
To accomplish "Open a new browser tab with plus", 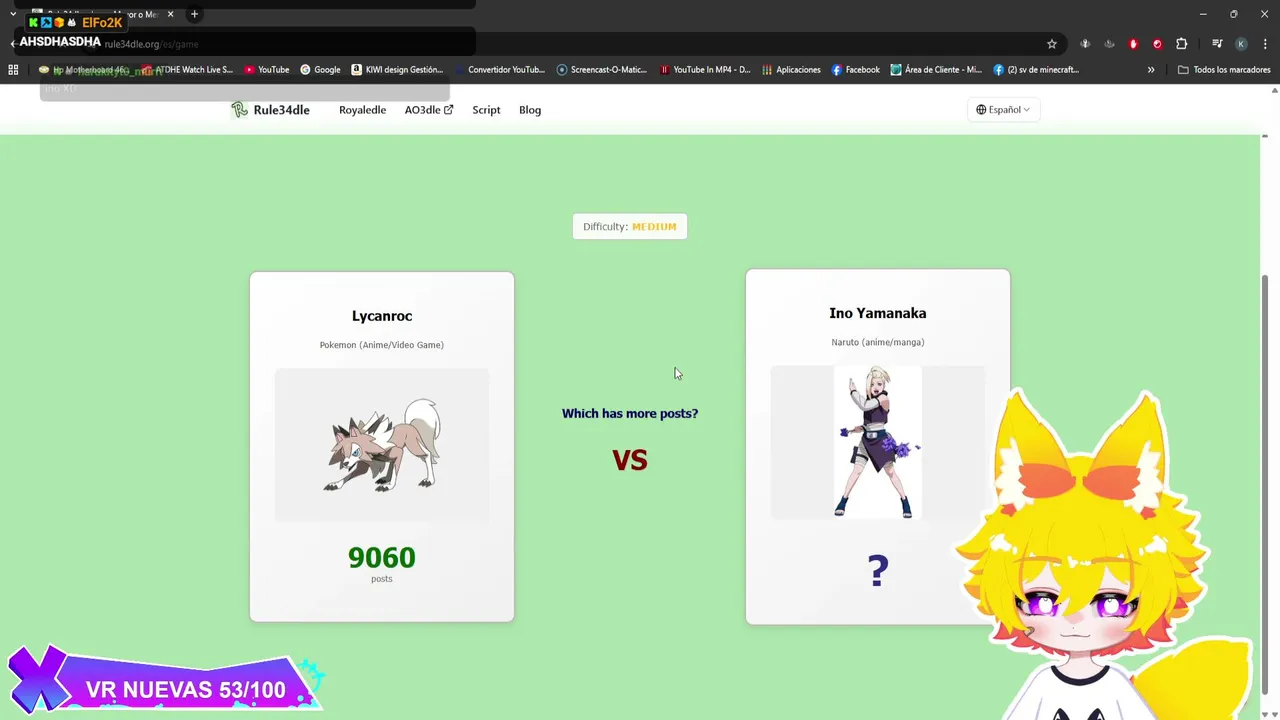I will pyautogui.click(x=194, y=14).
